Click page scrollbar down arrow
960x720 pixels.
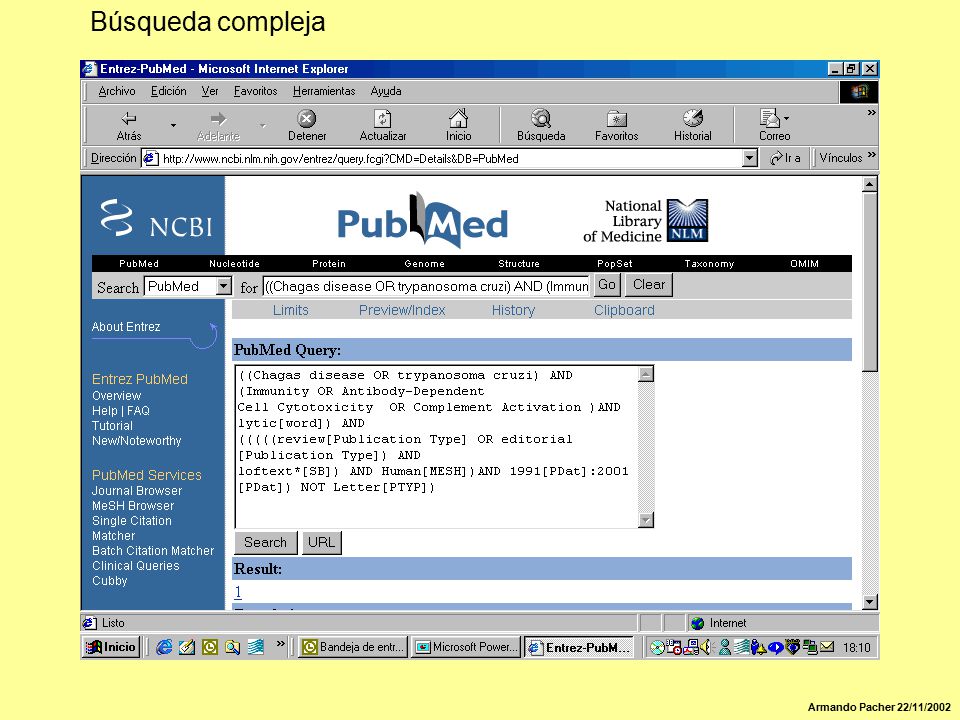(869, 602)
